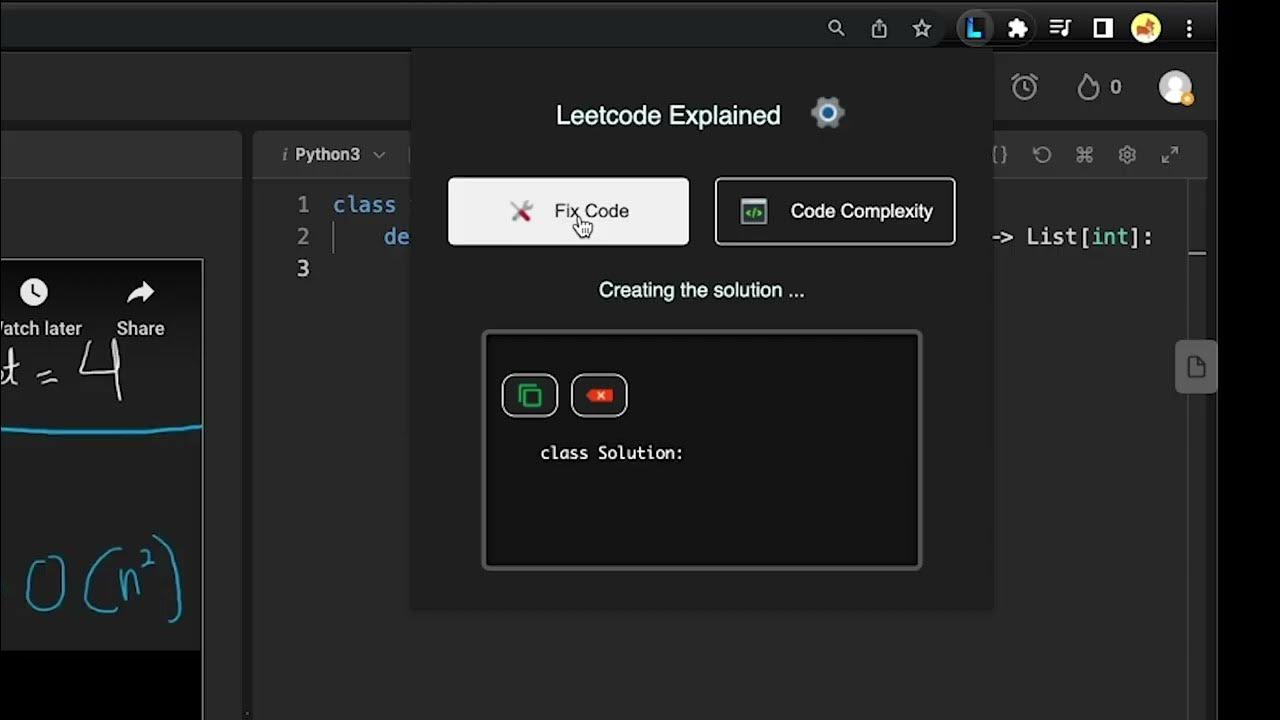
Task: Open the code editor settings gear
Action: coord(1127,155)
